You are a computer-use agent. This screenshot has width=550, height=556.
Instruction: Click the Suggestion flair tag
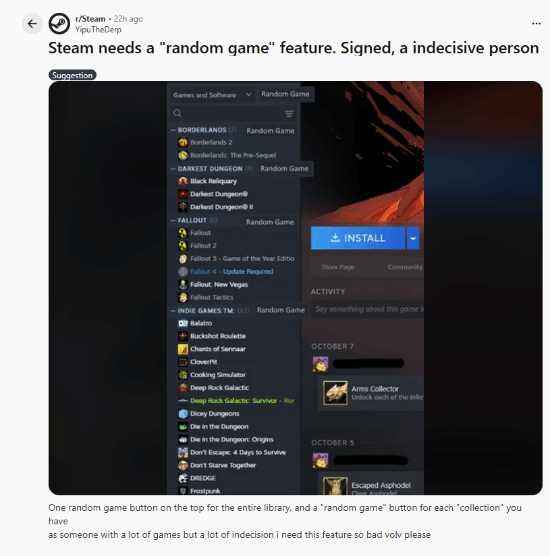[x=72, y=75]
